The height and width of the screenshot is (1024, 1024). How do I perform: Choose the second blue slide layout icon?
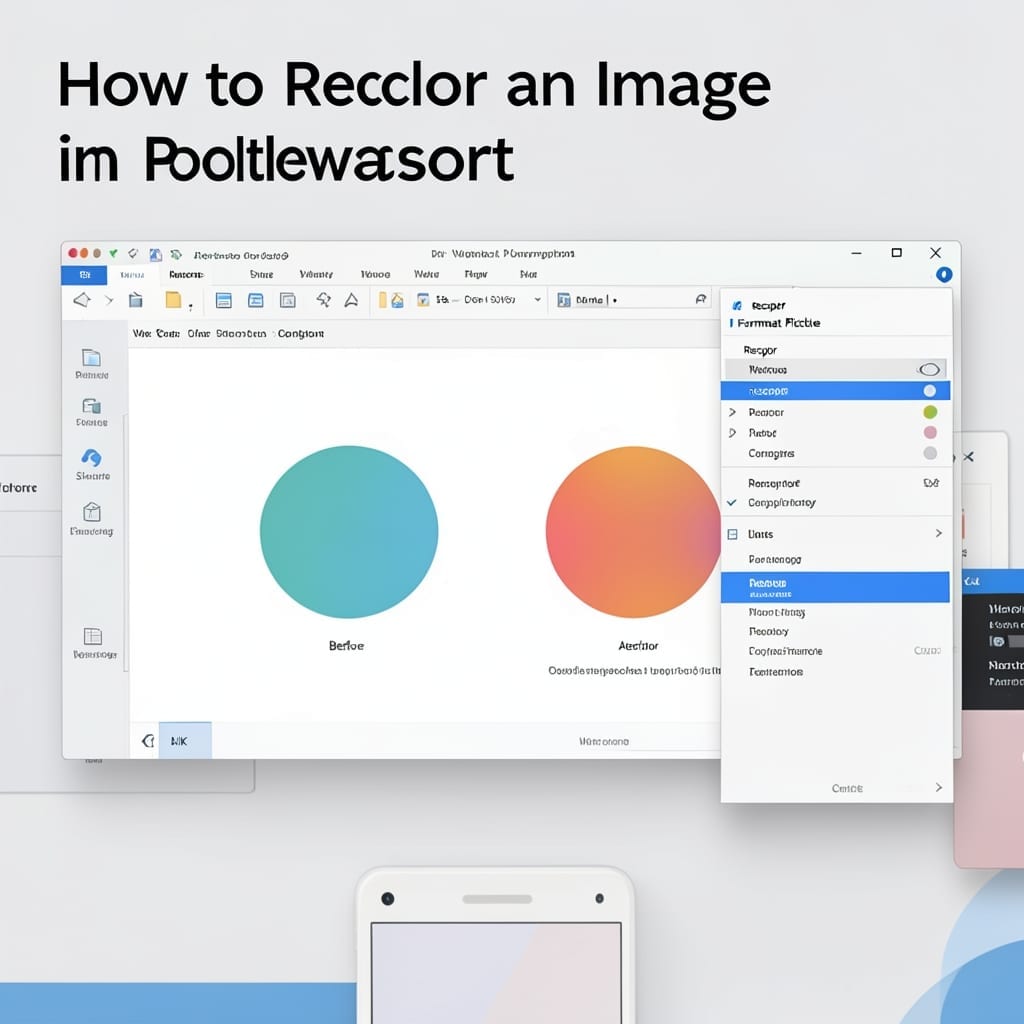pyautogui.click(x=255, y=300)
